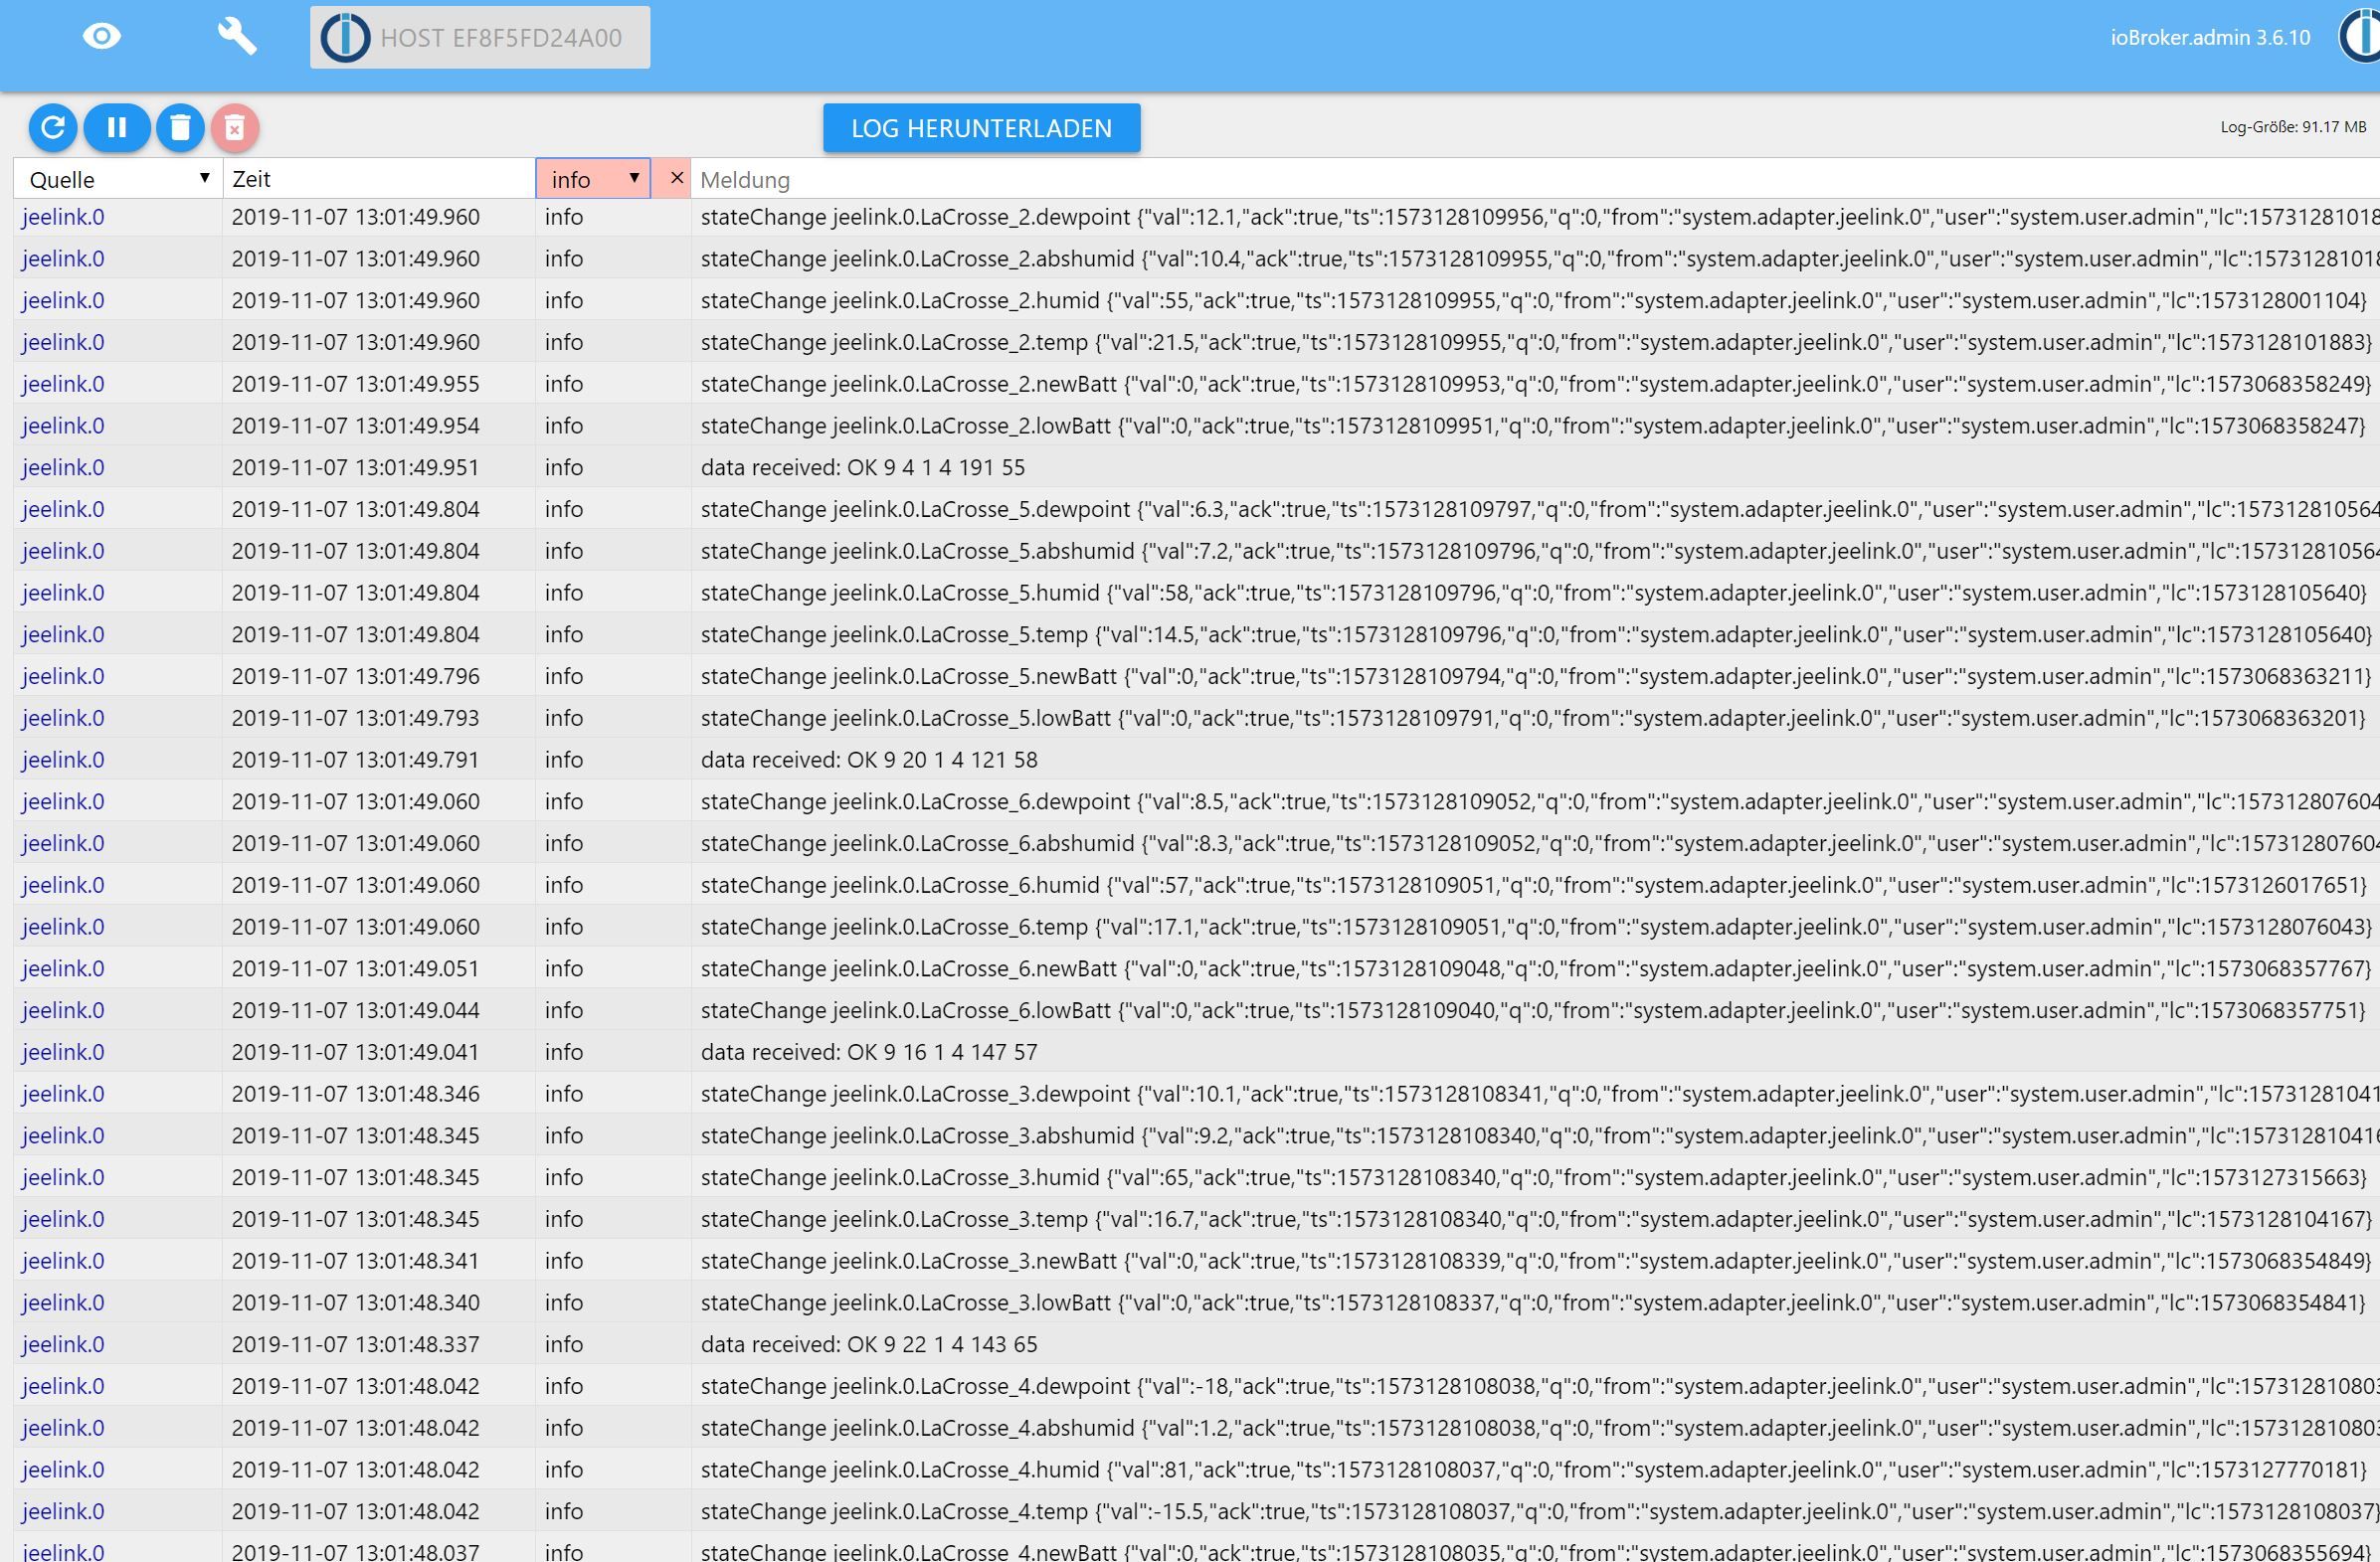Clear the info severity filter with X

click(676, 178)
